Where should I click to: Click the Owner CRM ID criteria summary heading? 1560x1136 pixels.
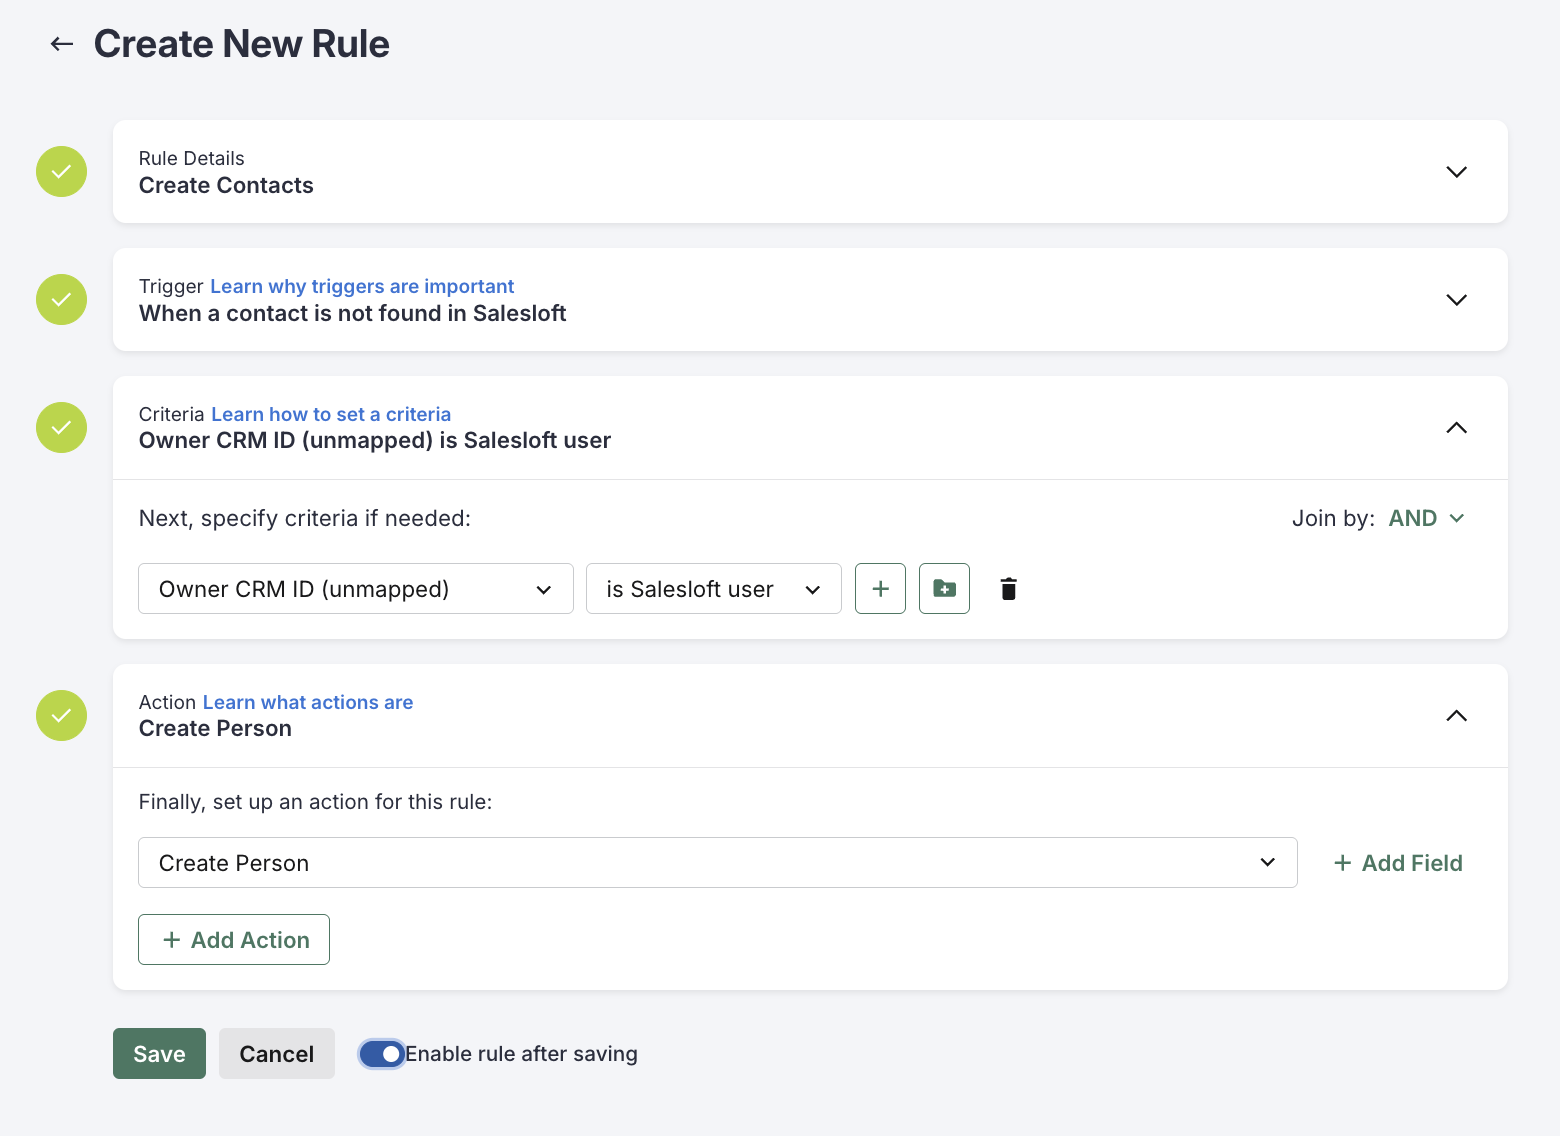[x=375, y=441]
